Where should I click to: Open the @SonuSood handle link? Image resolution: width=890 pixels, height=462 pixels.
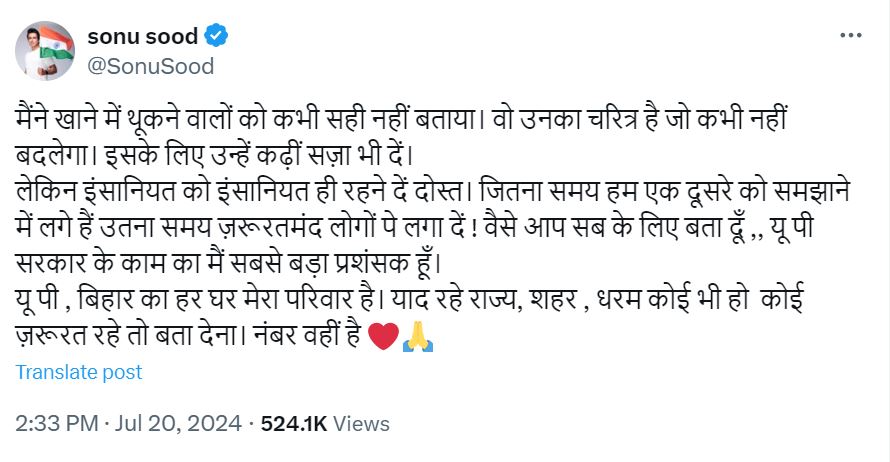(x=151, y=66)
